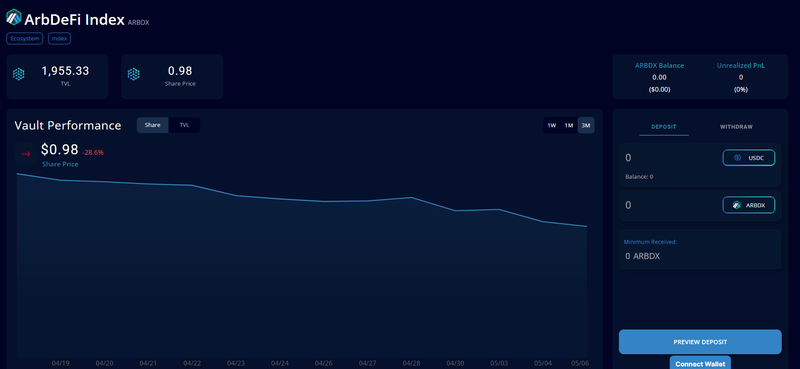Click the Balance: 0 text
The width and height of the screenshot is (800, 369).
[639, 177]
